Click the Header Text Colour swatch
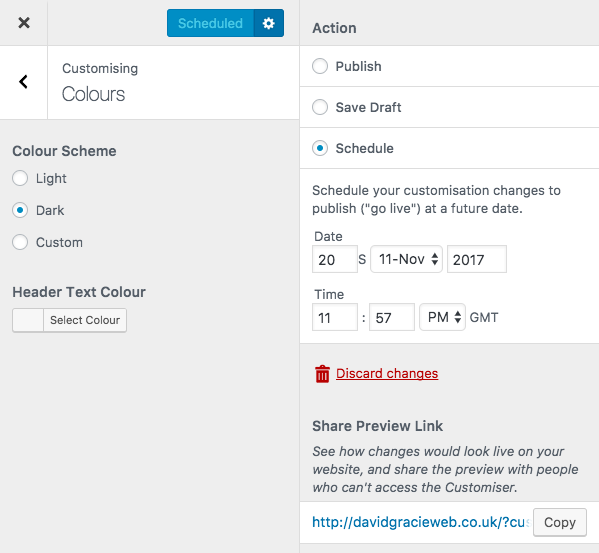 [28, 320]
